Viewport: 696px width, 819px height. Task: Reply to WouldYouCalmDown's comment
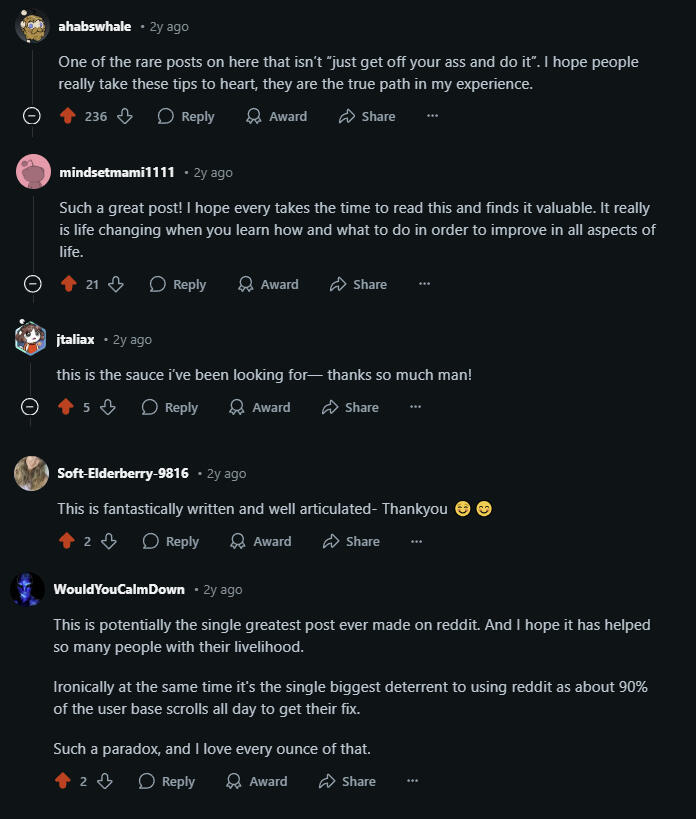(x=167, y=781)
